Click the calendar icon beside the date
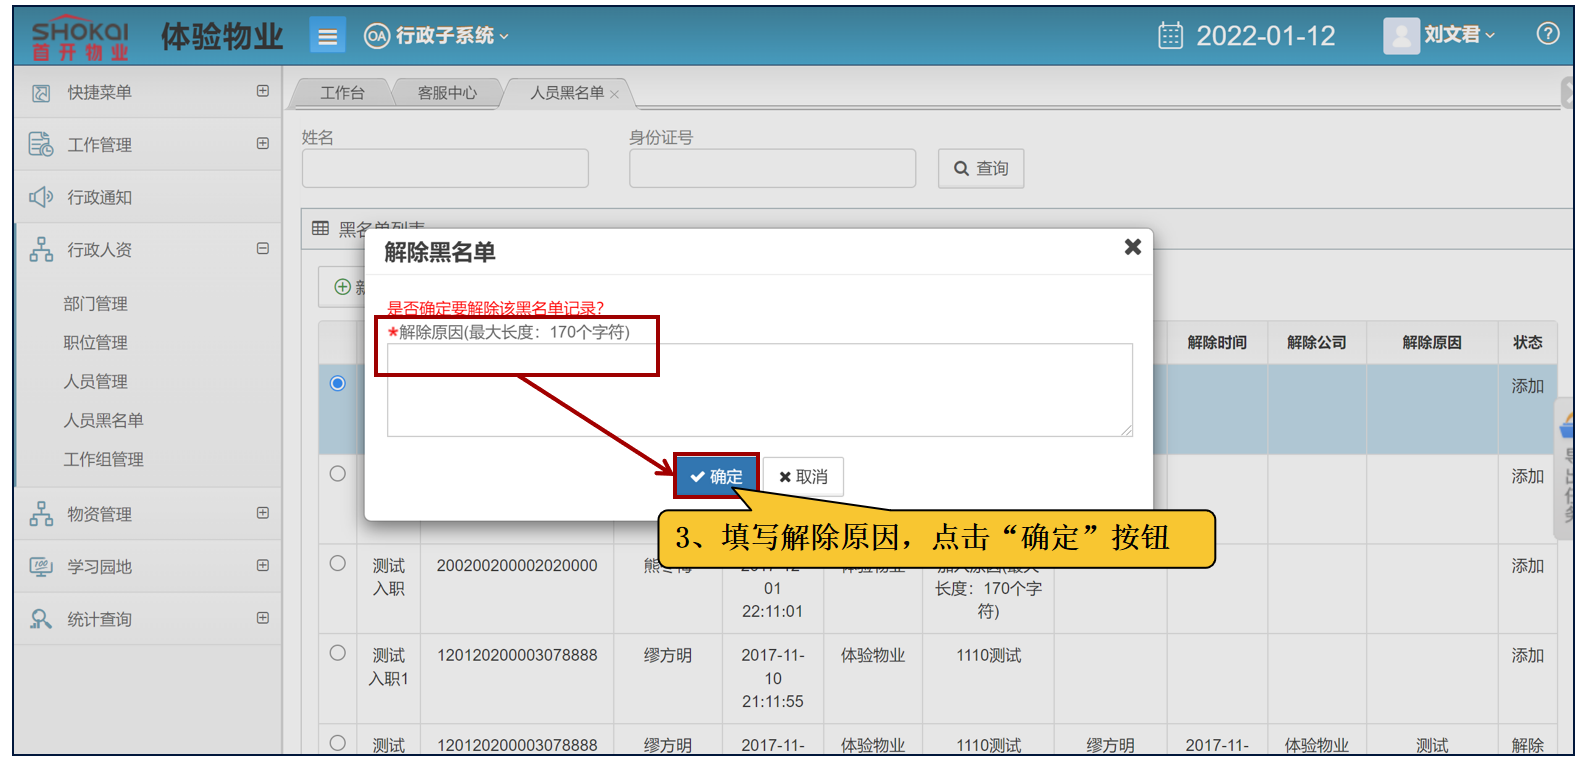The height and width of the screenshot is (769, 1588). [1170, 36]
